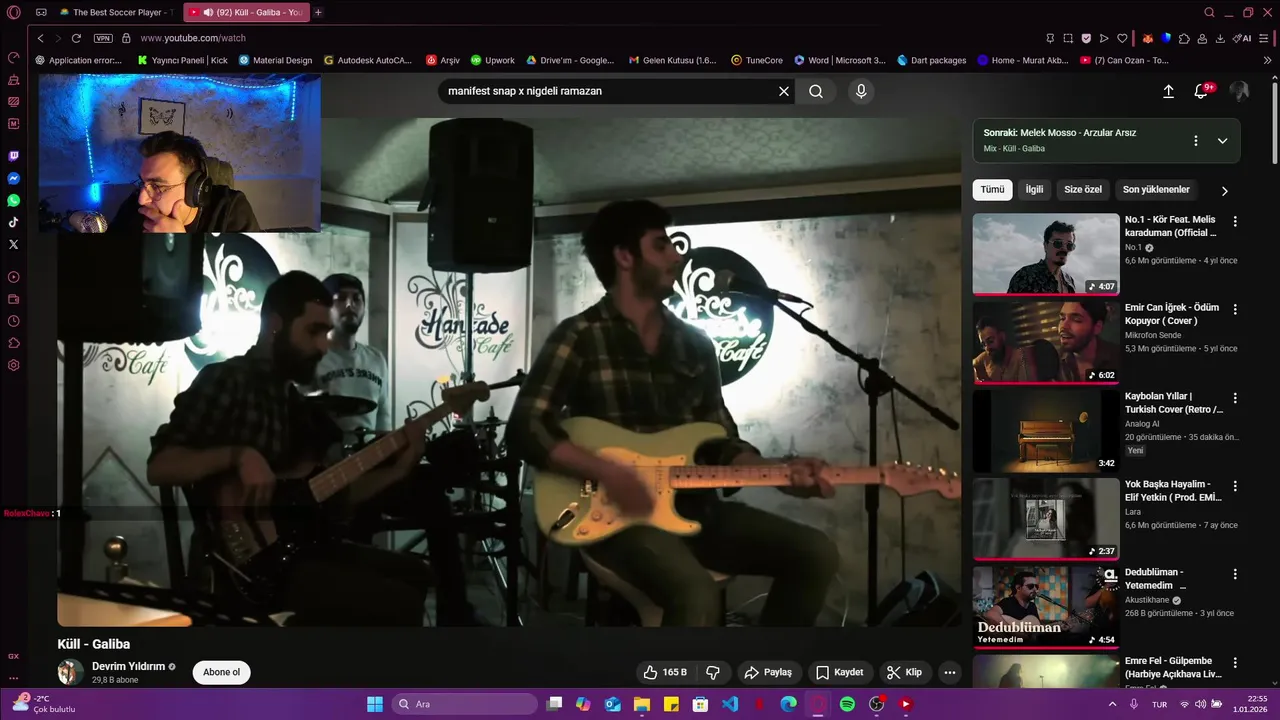The height and width of the screenshot is (720, 1280).
Task: Open MetaMask fox wallet extension
Action: coord(1148,38)
